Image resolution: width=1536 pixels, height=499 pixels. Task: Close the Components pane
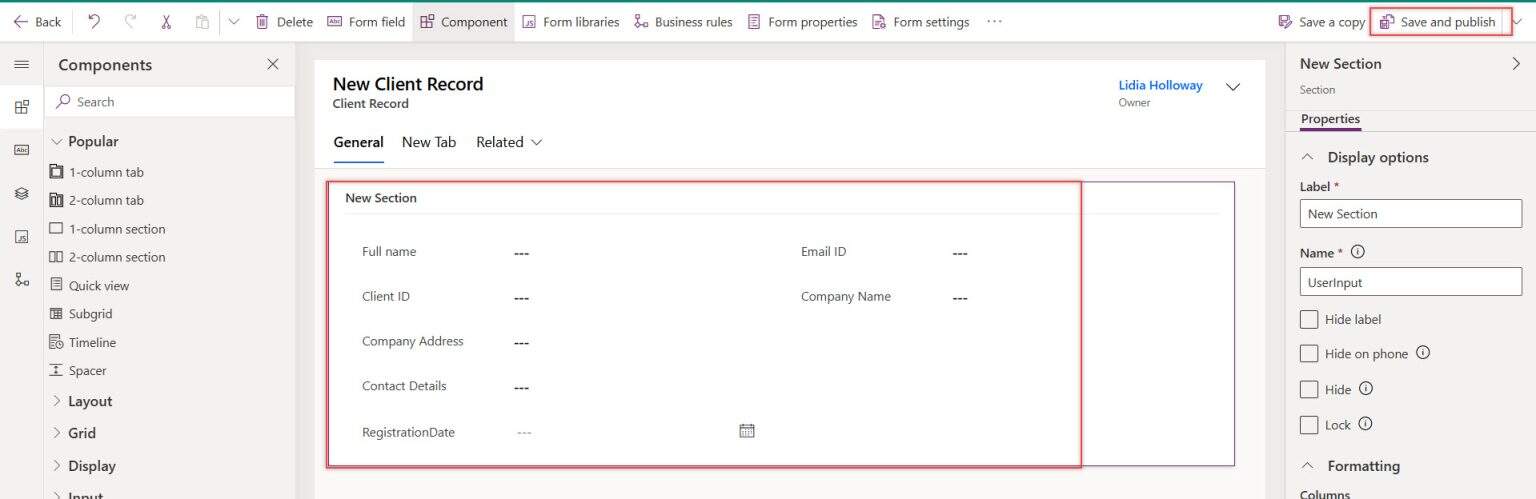pyautogui.click(x=273, y=65)
